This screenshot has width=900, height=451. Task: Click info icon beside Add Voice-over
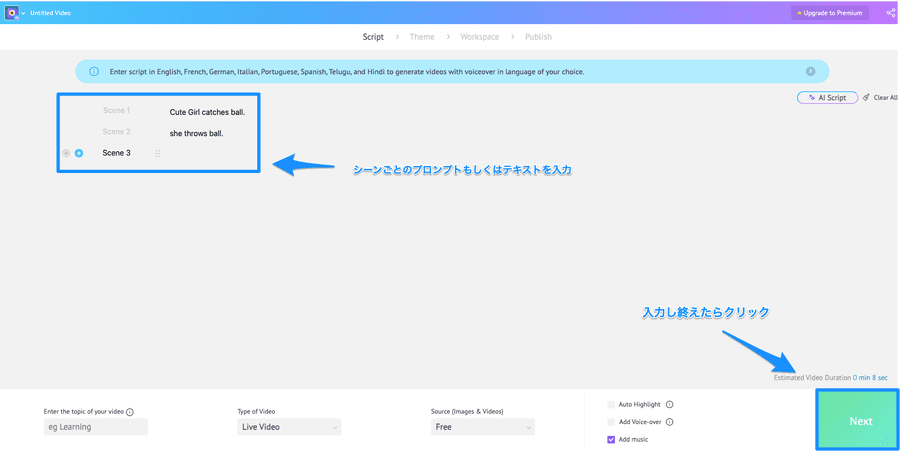pos(669,422)
